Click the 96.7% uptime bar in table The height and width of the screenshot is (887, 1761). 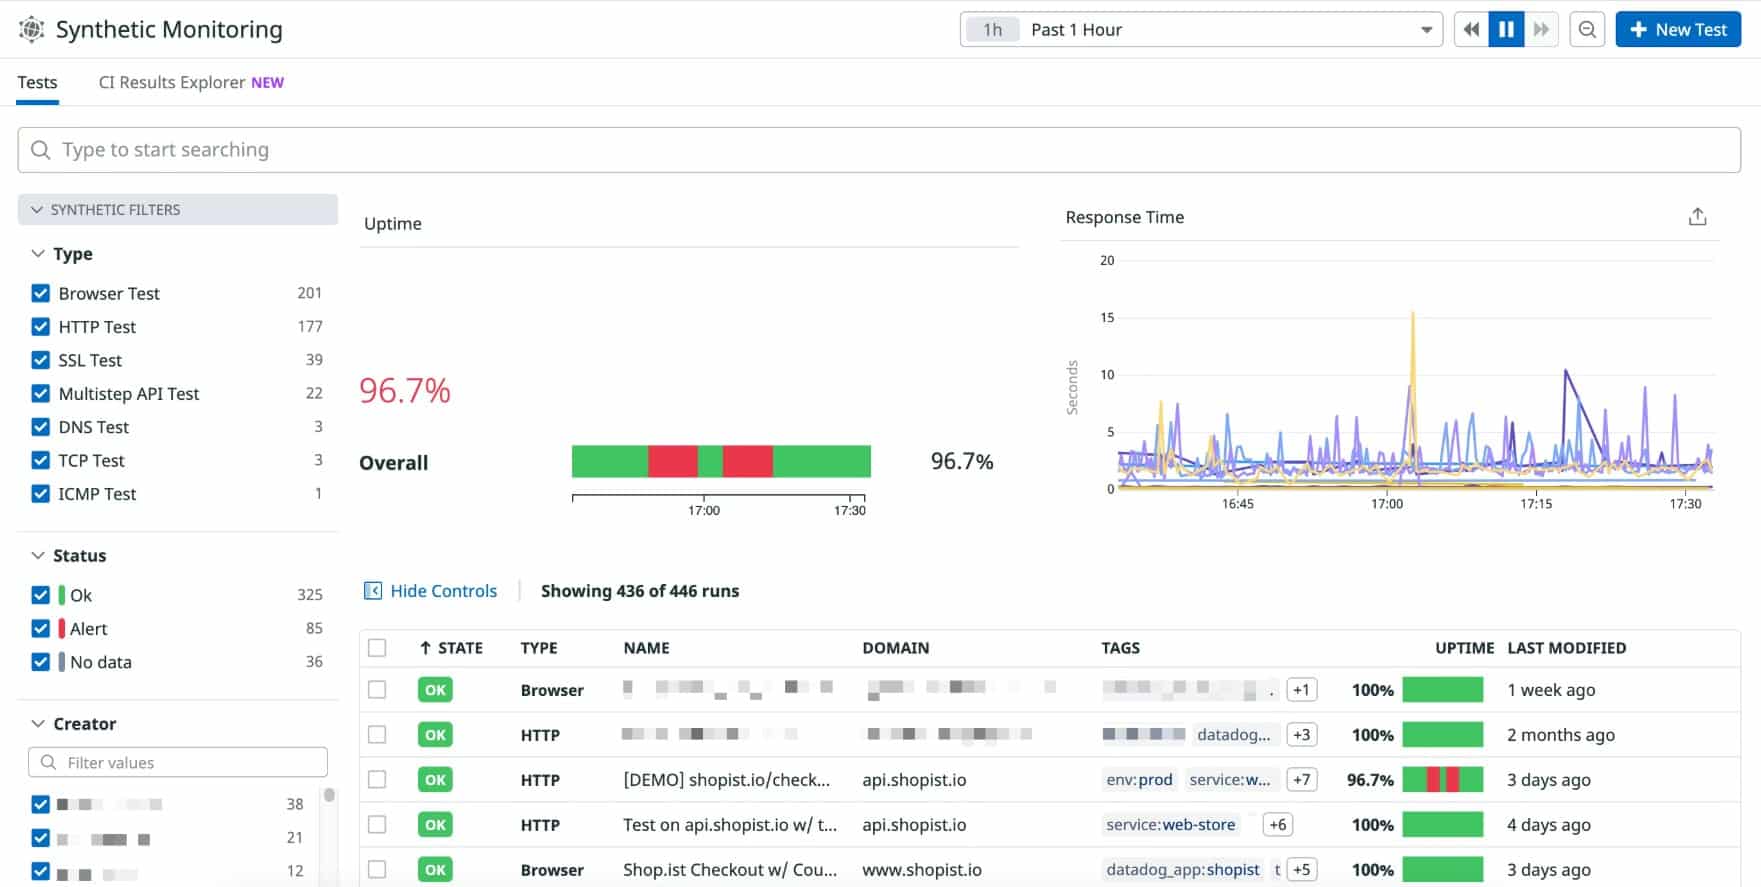pos(1442,780)
